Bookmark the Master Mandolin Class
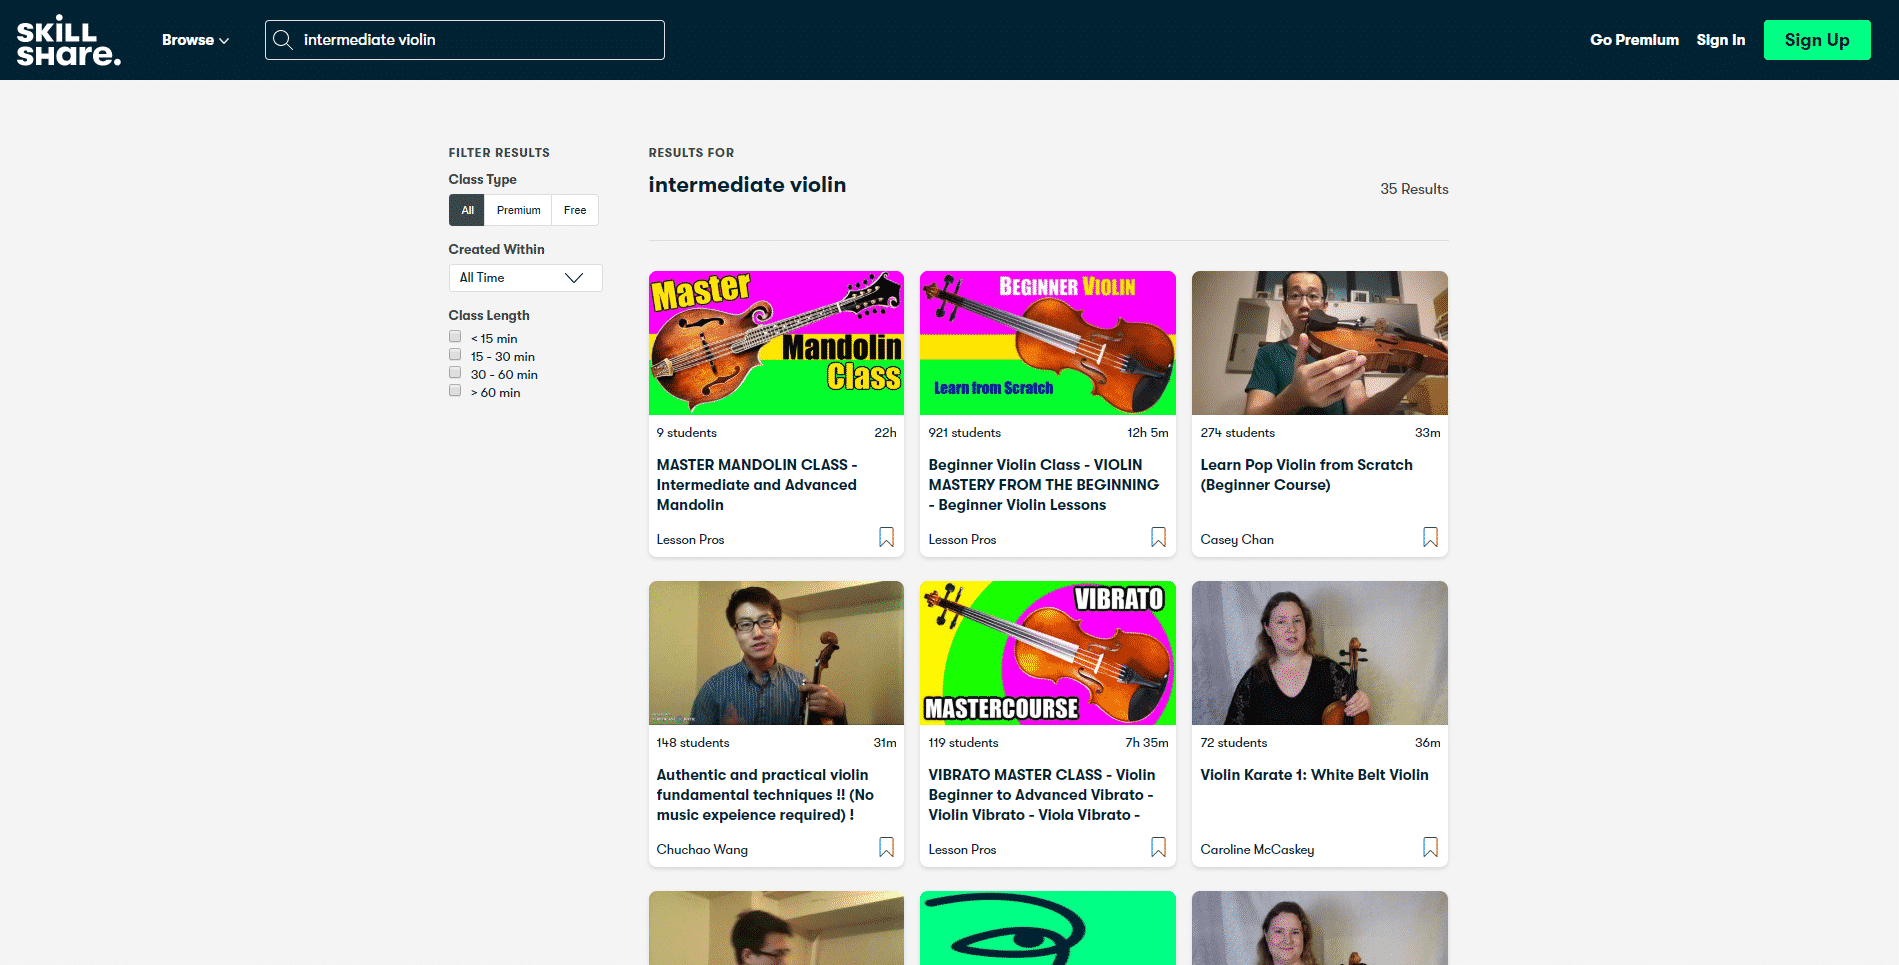Image resolution: width=1899 pixels, height=965 pixels. (x=886, y=538)
